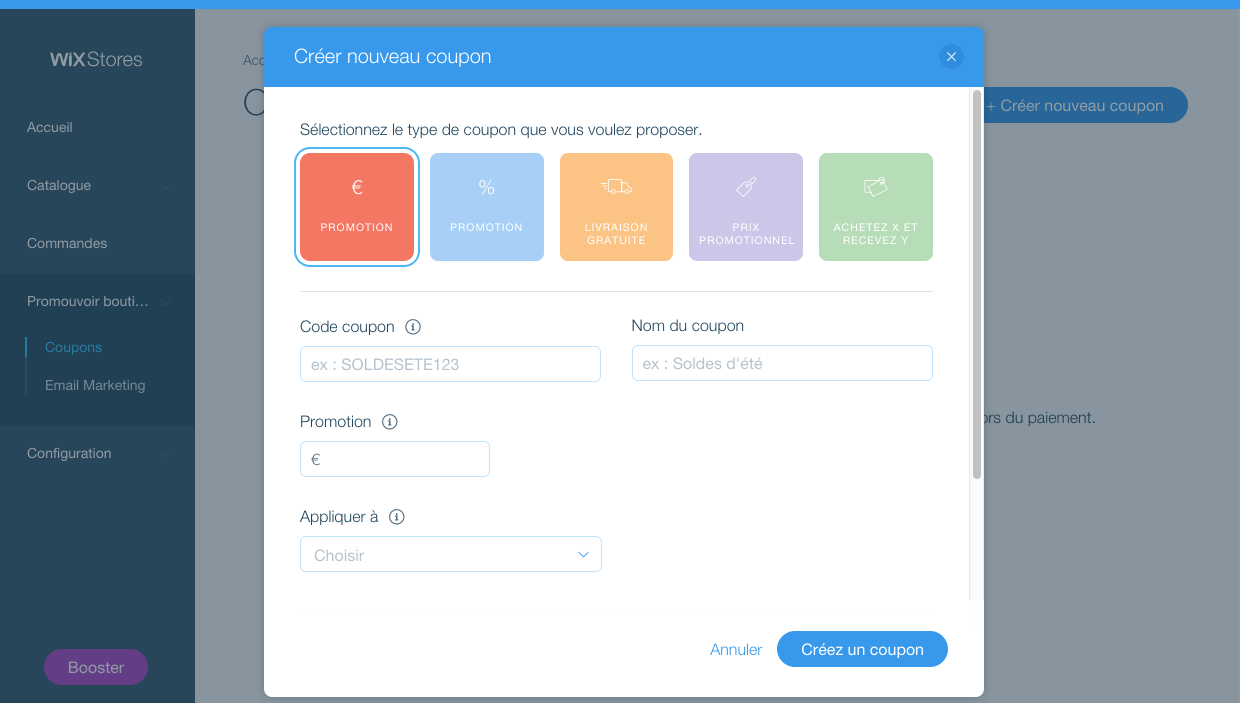Expand the Configuration sidebar section

165,454
